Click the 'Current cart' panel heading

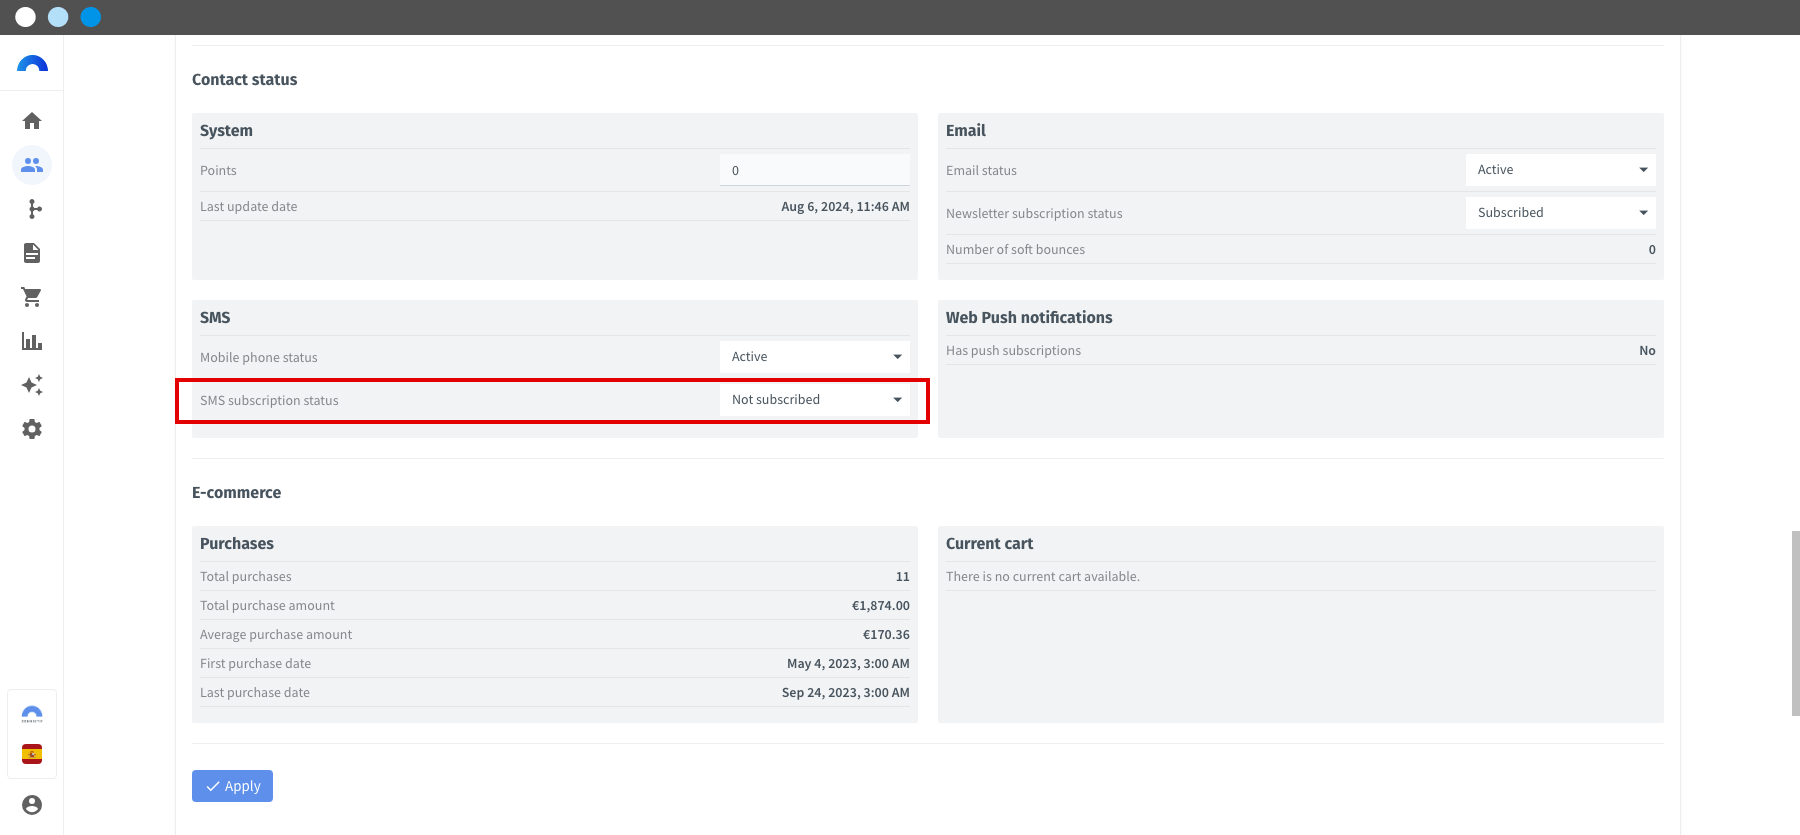tap(989, 544)
